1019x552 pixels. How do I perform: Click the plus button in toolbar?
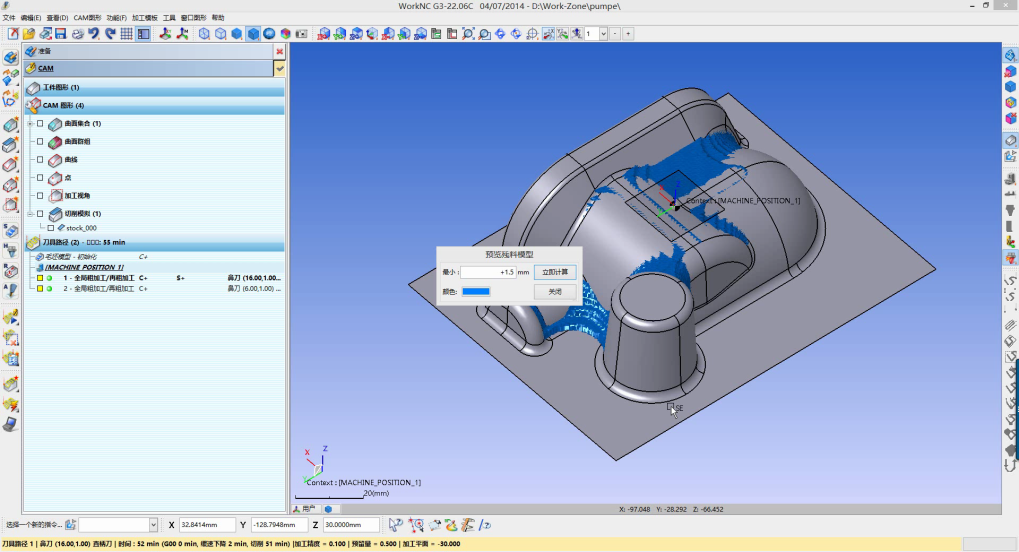pyautogui.click(x=628, y=34)
